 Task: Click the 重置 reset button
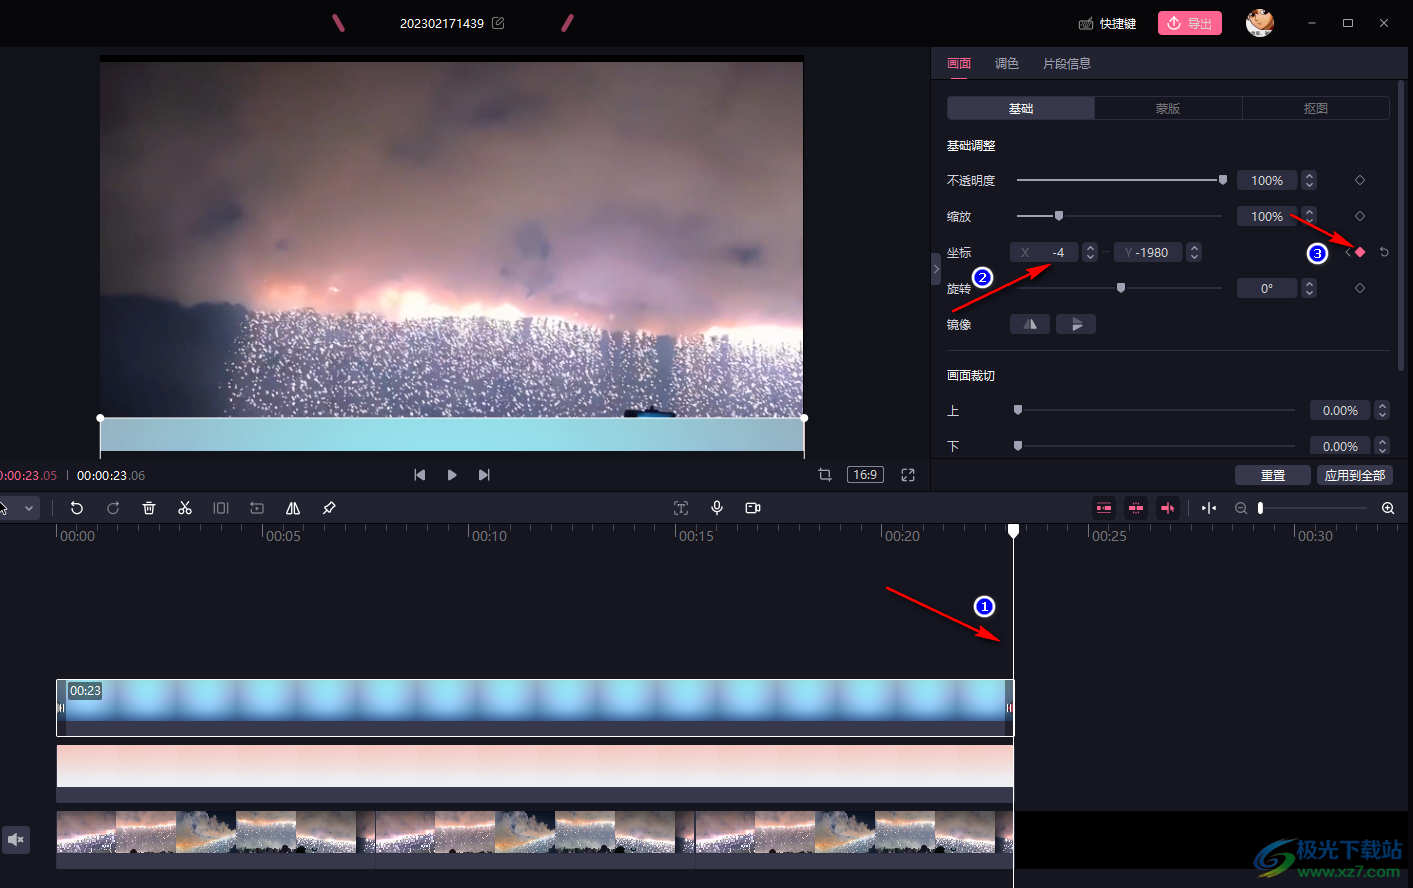[1273, 475]
